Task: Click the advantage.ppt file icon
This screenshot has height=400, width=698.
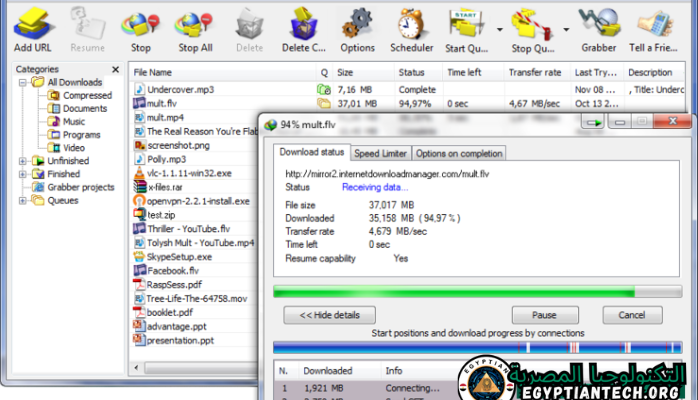Action: (x=139, y=326)
